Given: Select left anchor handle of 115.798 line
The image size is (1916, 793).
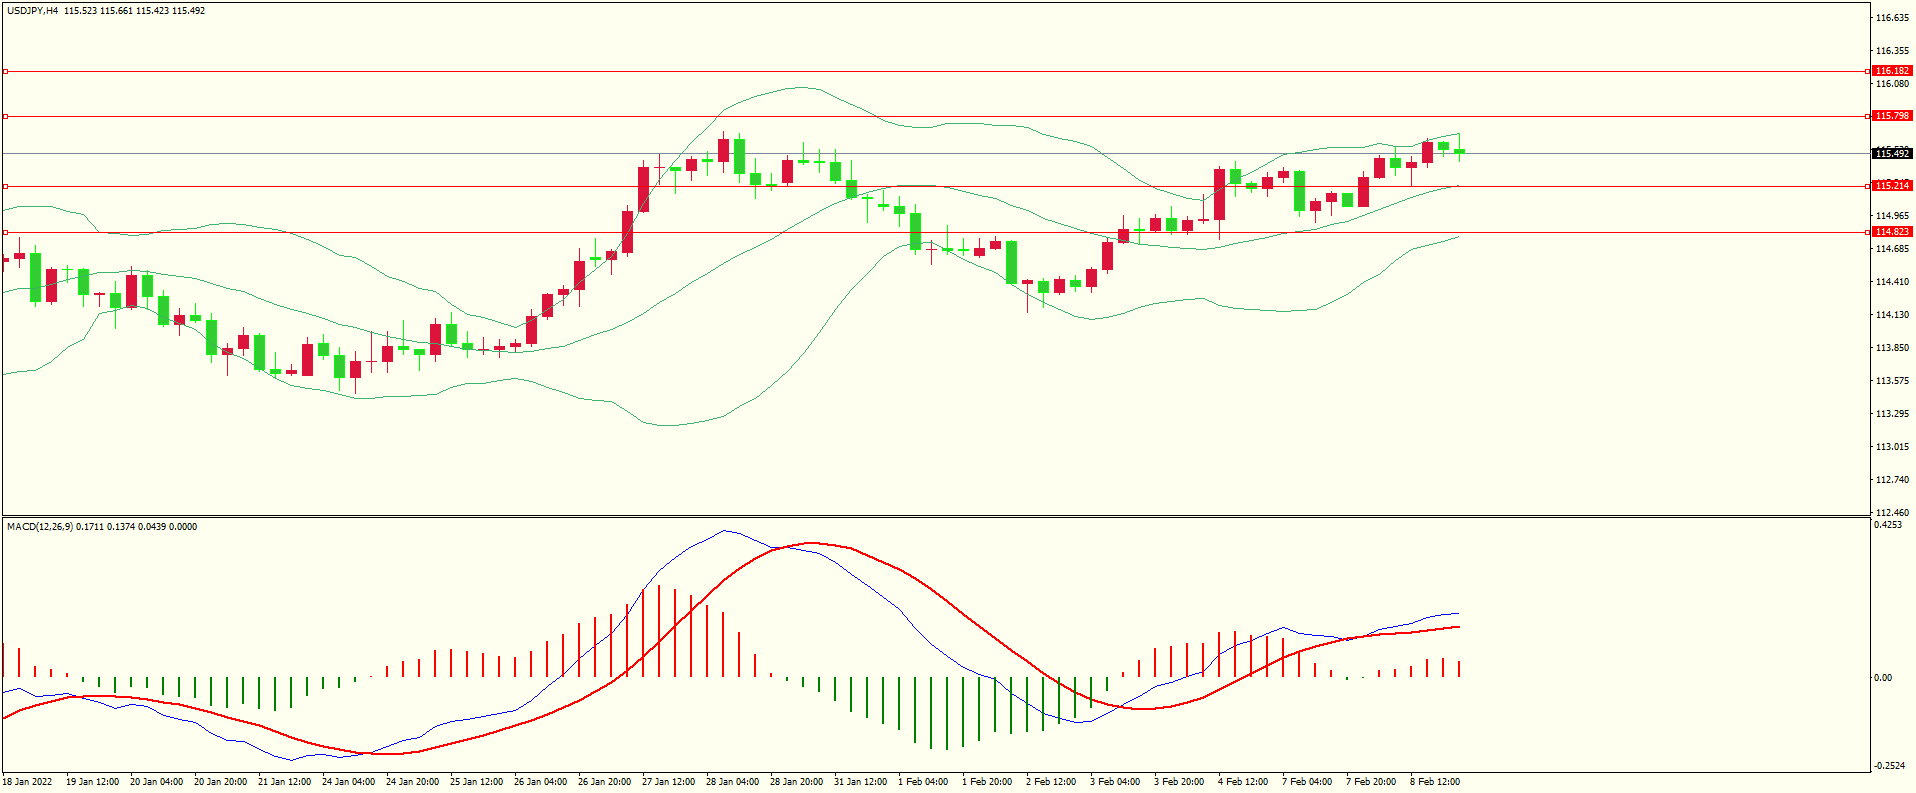Looking at the screenshot, I should pyautogui.click(x=5, y=116).
